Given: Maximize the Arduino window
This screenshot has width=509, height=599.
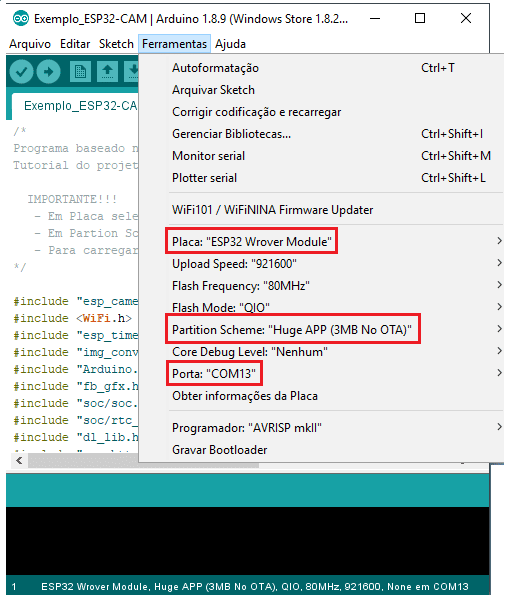Looking at the screenshot, I should [x=420, y=18].
